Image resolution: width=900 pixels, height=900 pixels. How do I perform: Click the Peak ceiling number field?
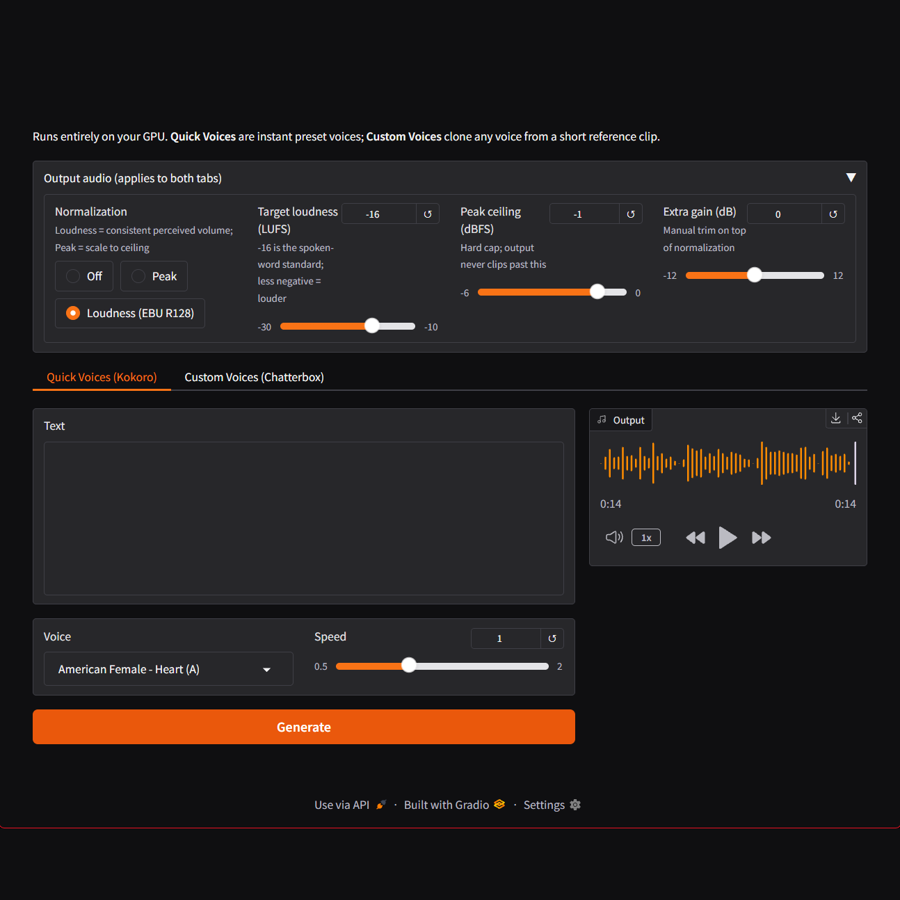click(x=584, y=214)
